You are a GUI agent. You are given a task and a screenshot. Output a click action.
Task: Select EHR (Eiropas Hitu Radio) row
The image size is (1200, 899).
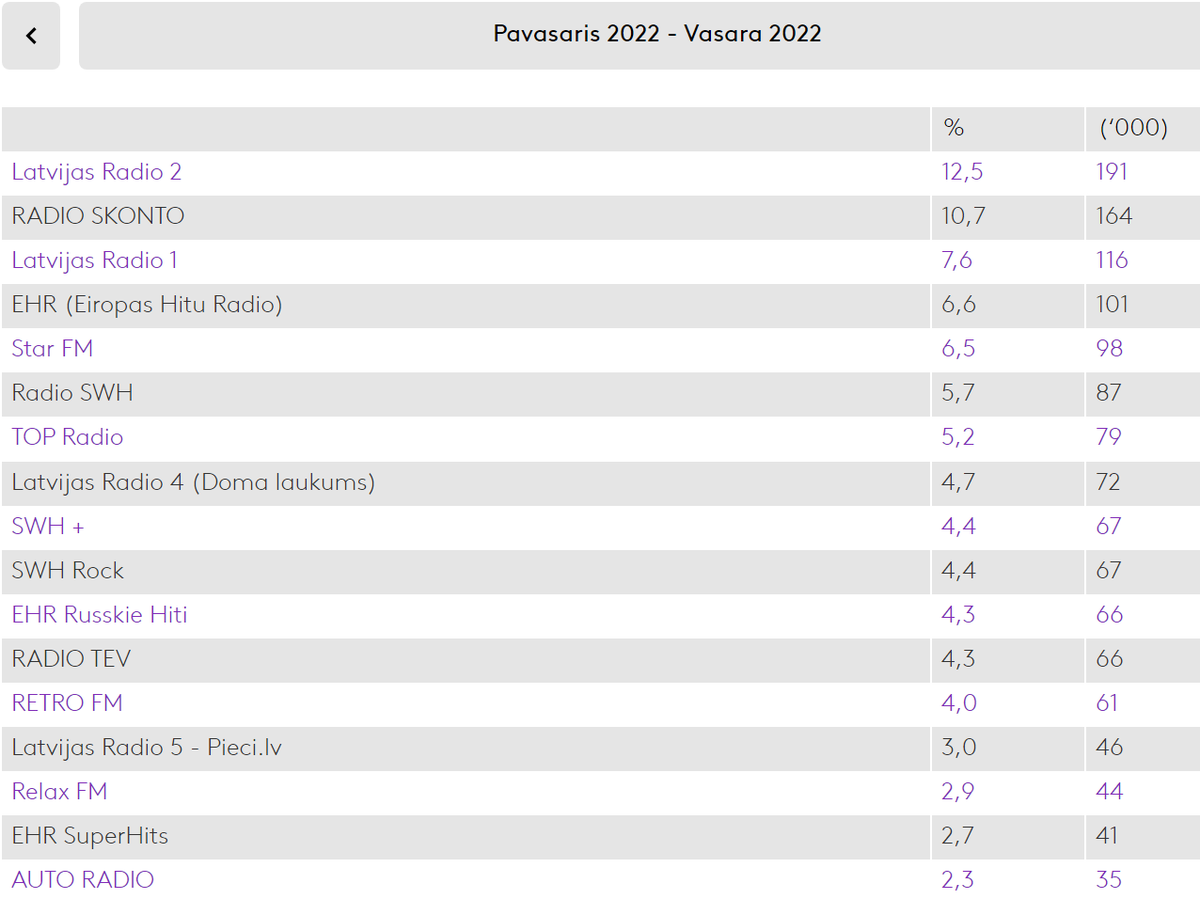600,305
